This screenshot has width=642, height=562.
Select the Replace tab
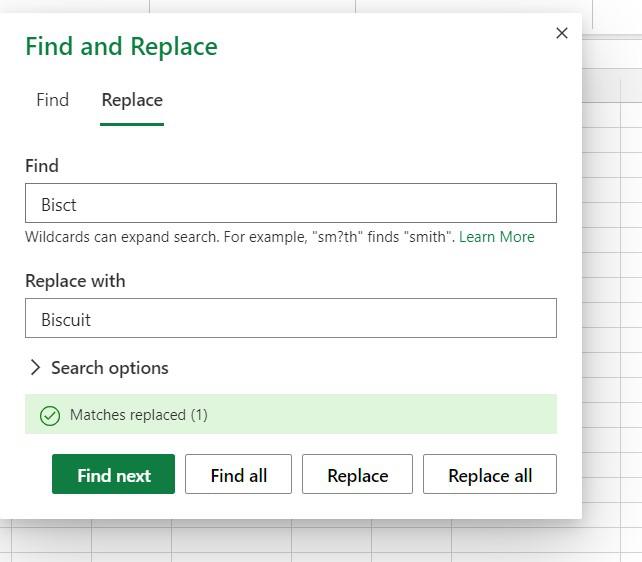click(132, 100)
